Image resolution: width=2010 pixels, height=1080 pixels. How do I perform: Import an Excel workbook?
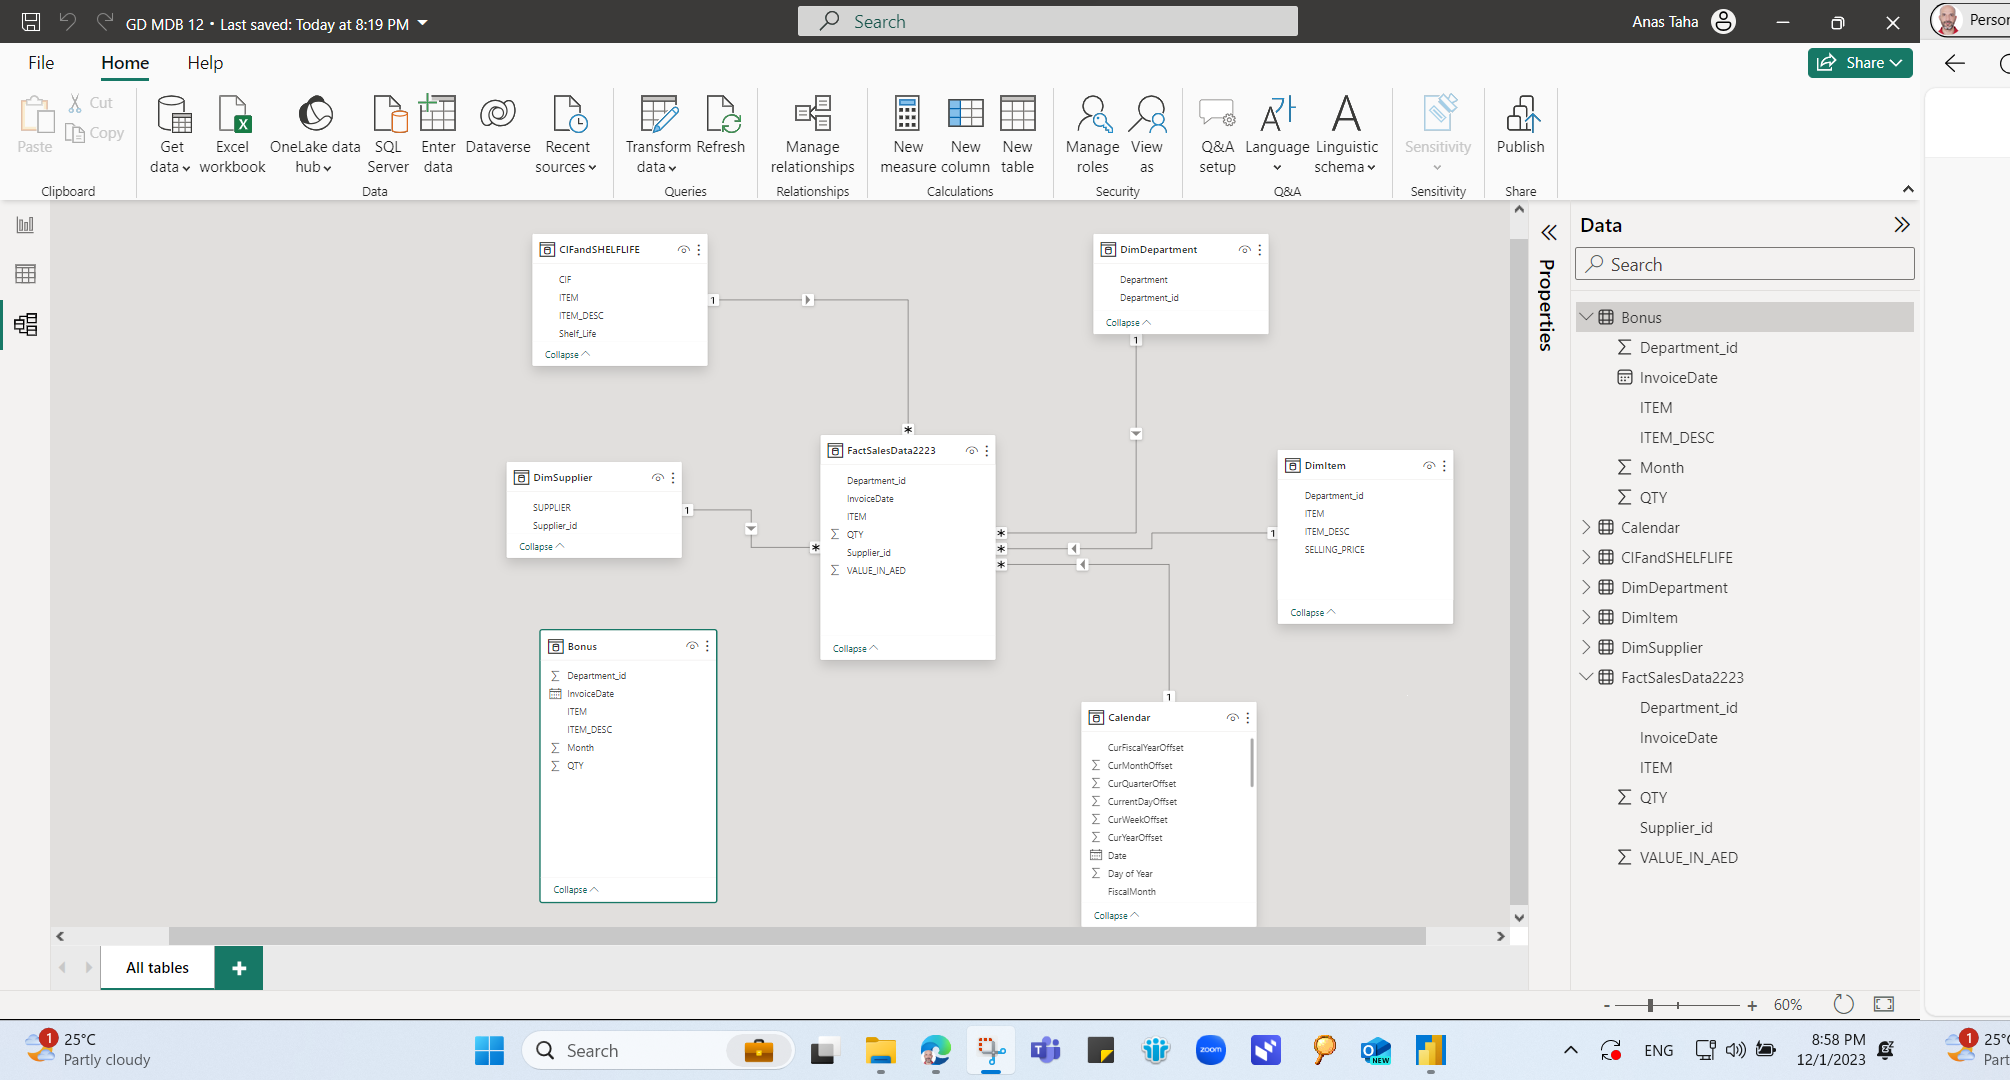coord(232,134)
